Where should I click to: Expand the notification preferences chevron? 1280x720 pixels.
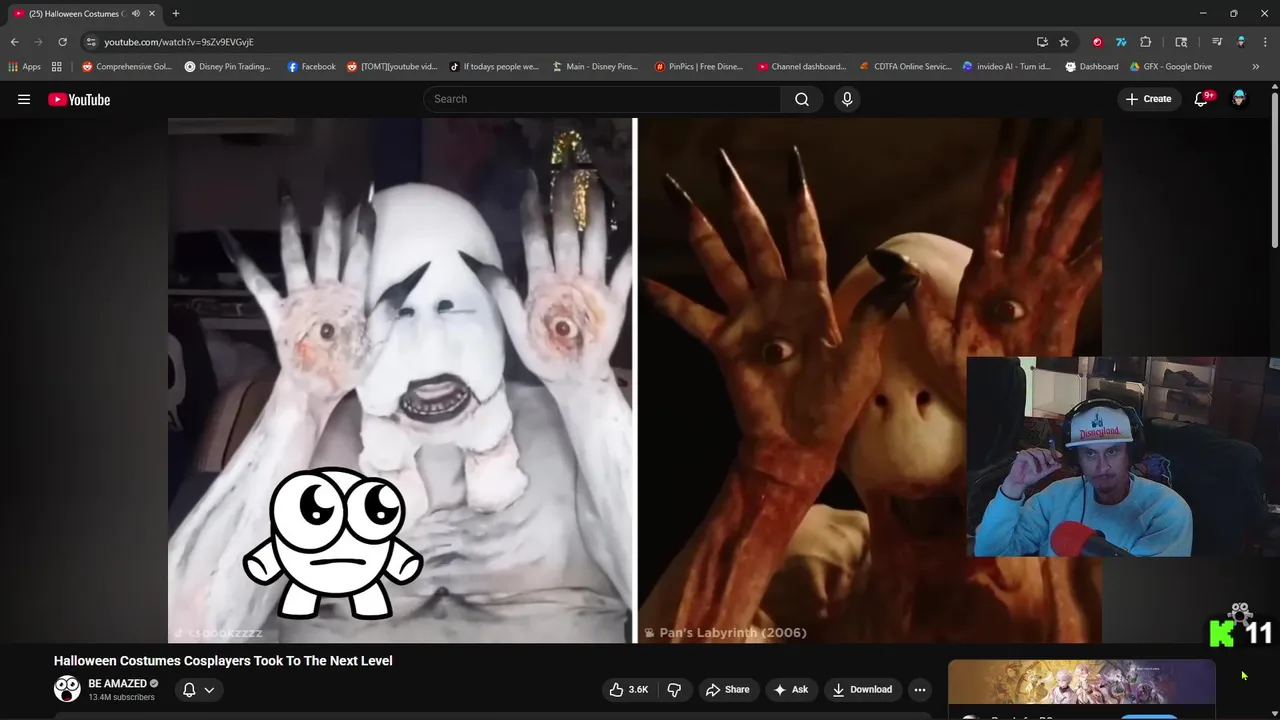point(209,690)
